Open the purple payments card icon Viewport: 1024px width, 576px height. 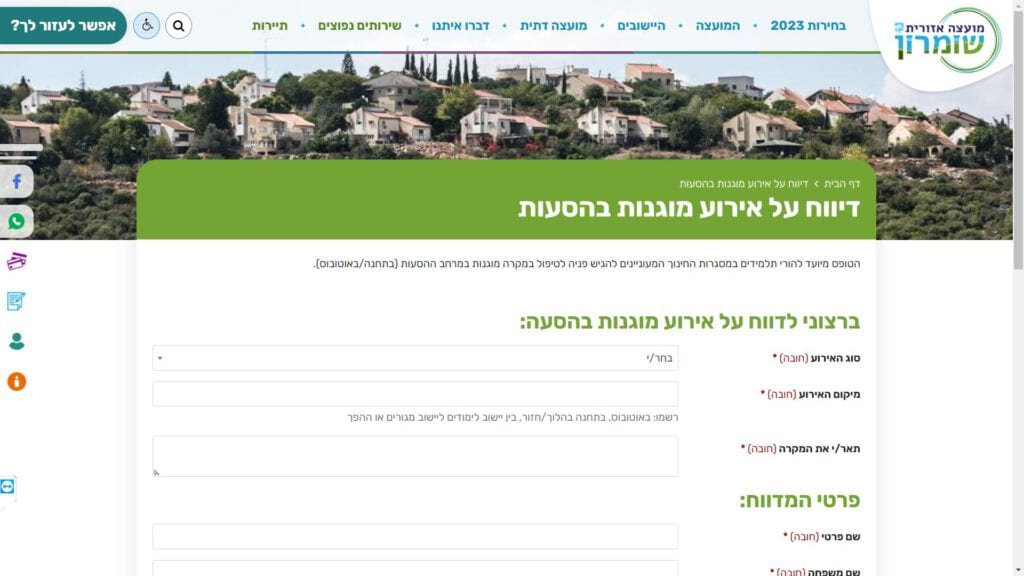[x=17, y=262]
